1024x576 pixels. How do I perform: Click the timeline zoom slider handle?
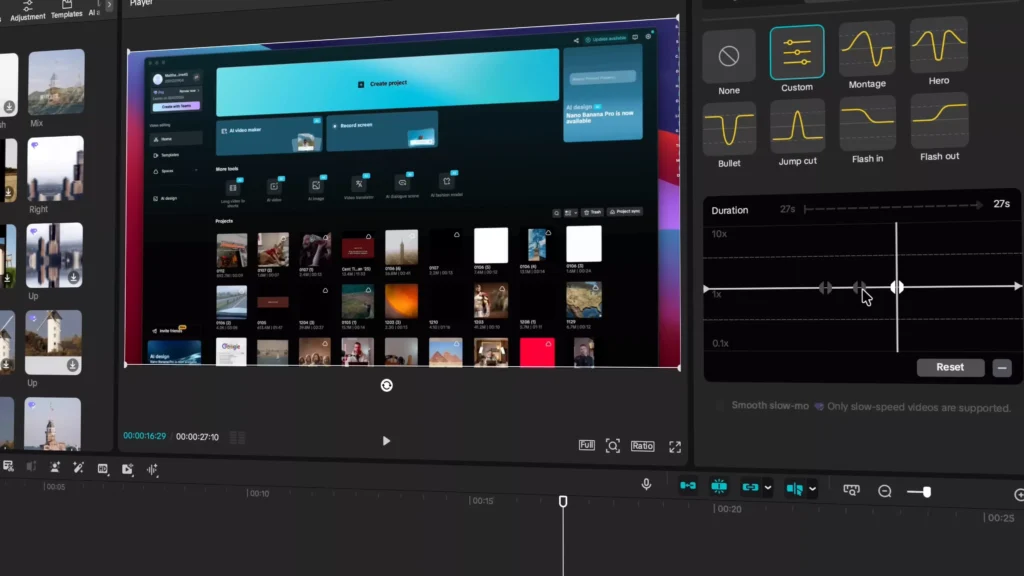coord(927,492)
